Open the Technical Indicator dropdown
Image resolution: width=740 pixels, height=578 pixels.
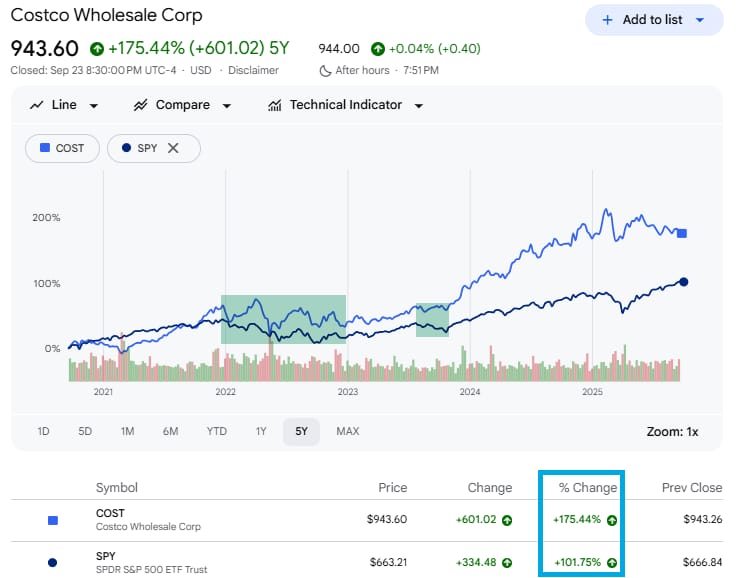pos(418,106)
